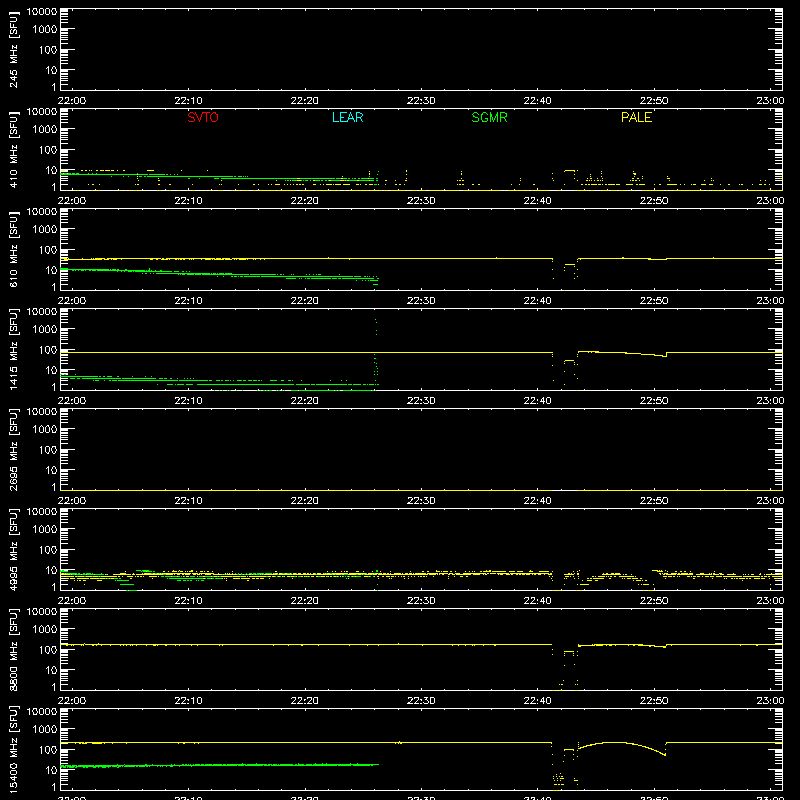Select the 15400 MHz [SFU] axis label
Viewport: 800px width, 800px height.
(13, 749)
